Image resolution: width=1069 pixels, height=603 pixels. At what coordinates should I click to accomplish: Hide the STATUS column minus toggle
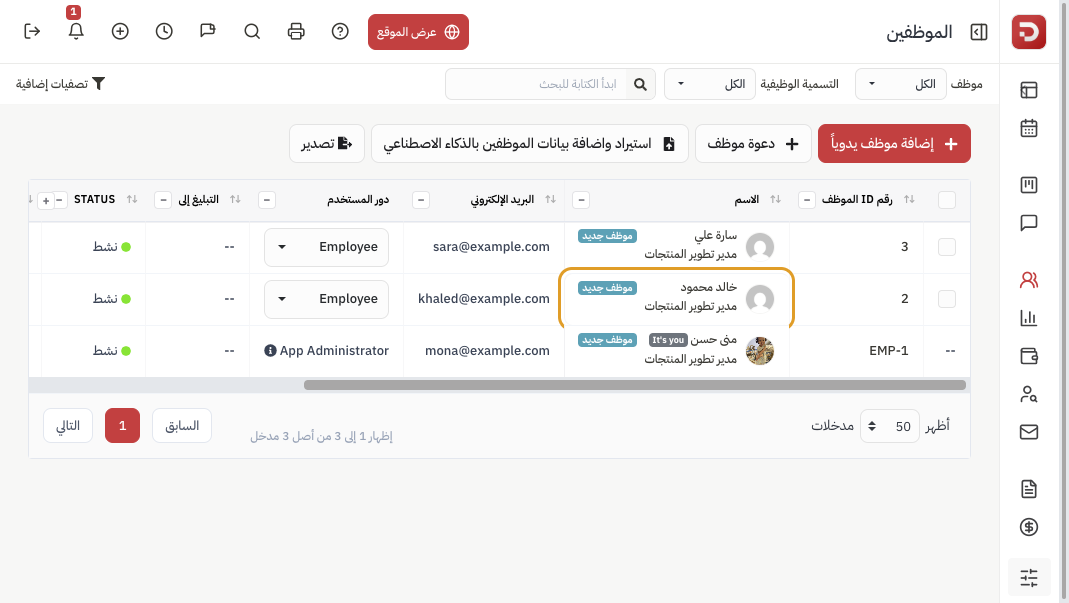60,200
